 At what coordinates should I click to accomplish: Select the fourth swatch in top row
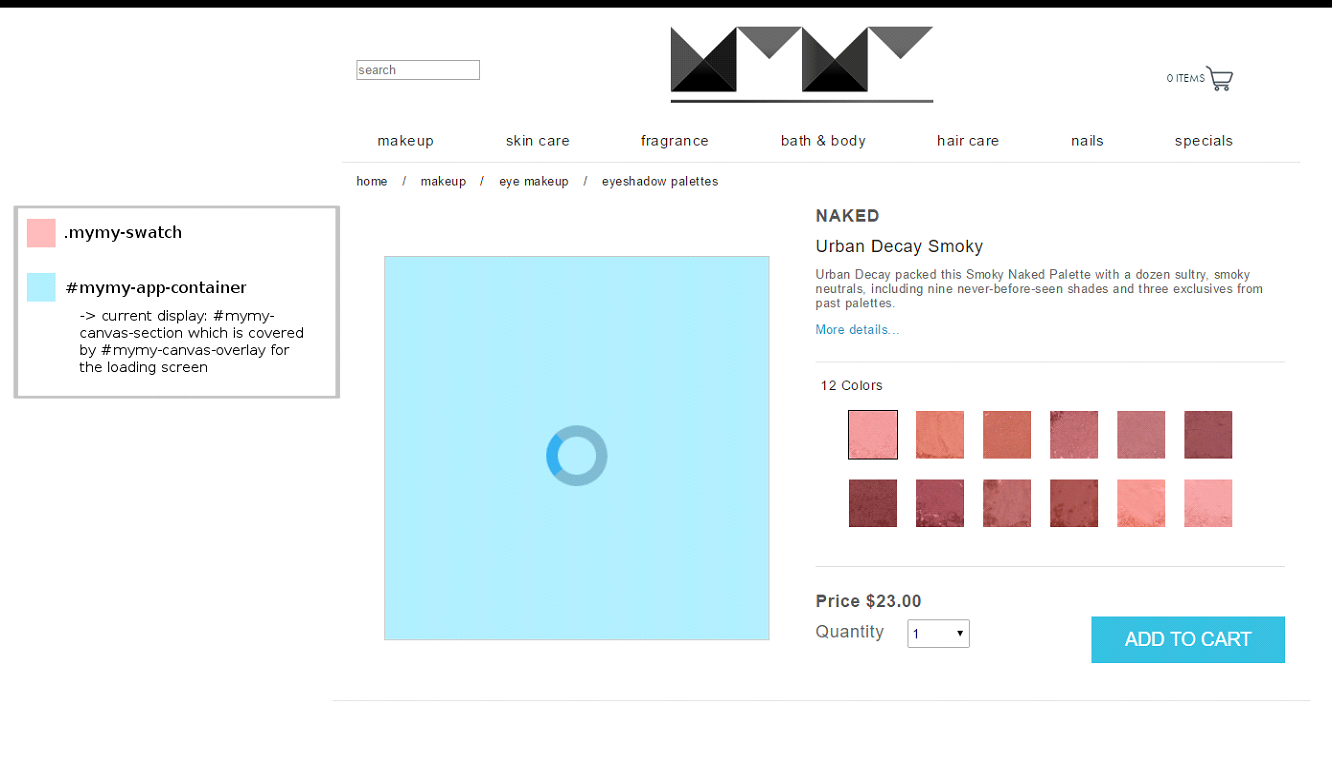click(x=1074, y=435)
